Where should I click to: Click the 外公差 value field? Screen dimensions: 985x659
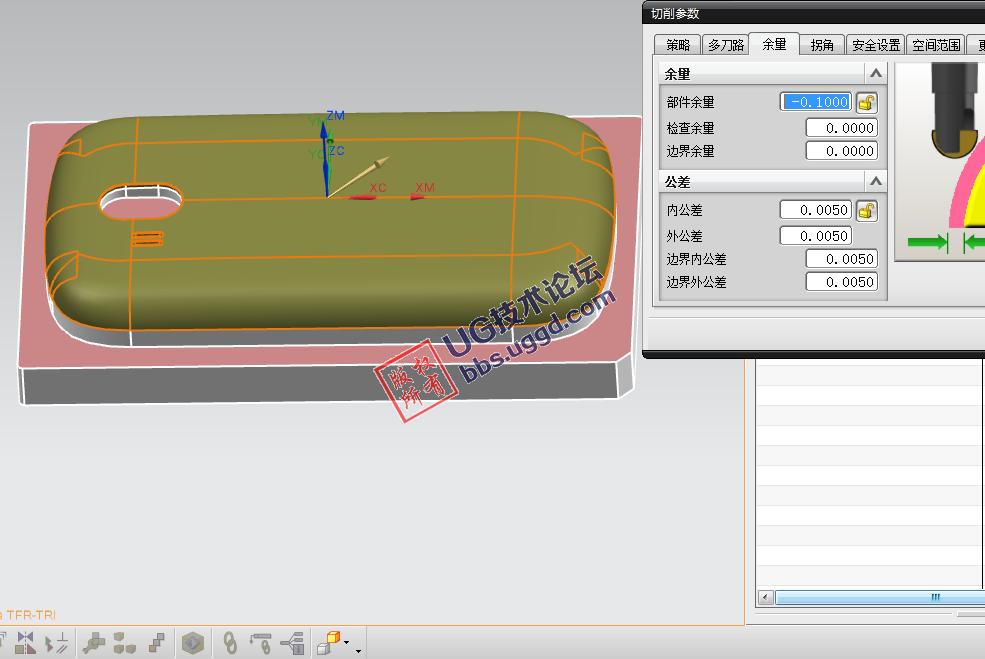point(815,236)
